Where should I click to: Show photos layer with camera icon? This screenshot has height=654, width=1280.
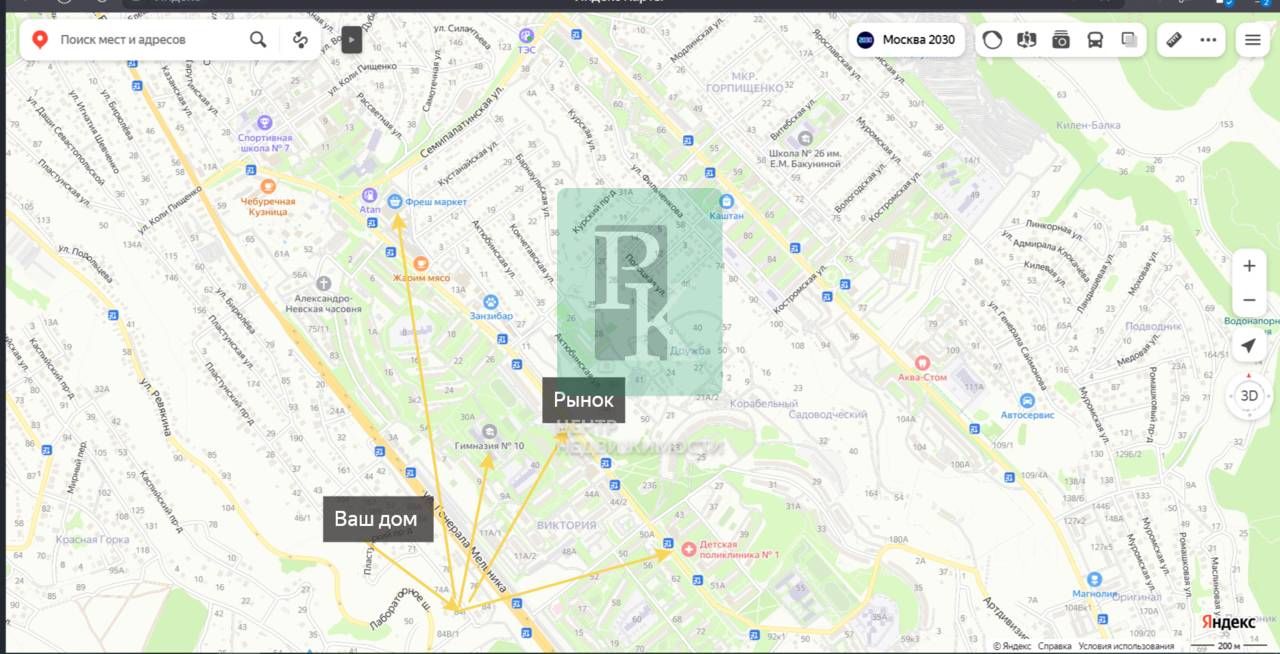point(1061,40)
